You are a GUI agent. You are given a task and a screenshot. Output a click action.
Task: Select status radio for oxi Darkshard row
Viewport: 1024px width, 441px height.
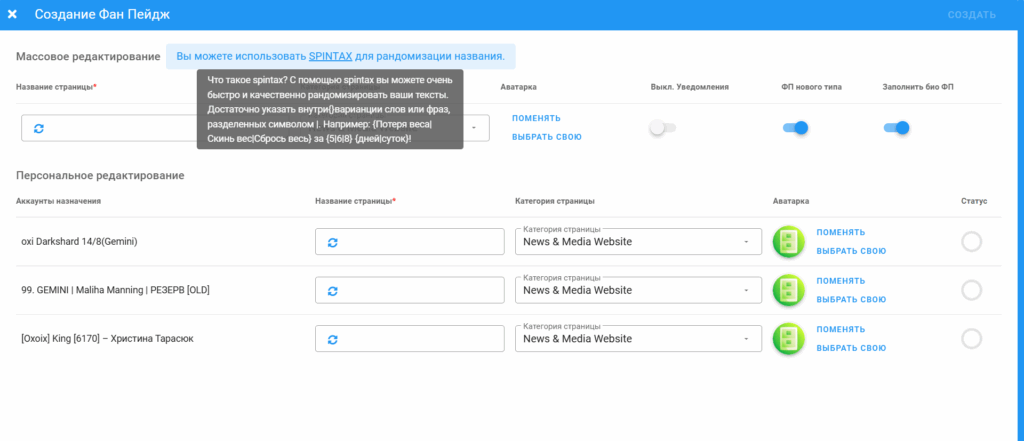(972, 242)
